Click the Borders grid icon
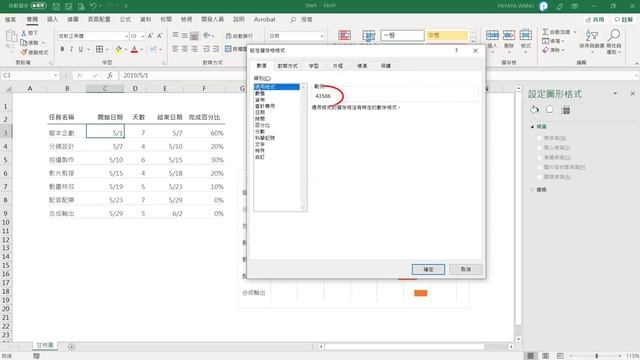The width and height of the screenshot is (640, 360). pyautogui.click(x=99, y=49)
